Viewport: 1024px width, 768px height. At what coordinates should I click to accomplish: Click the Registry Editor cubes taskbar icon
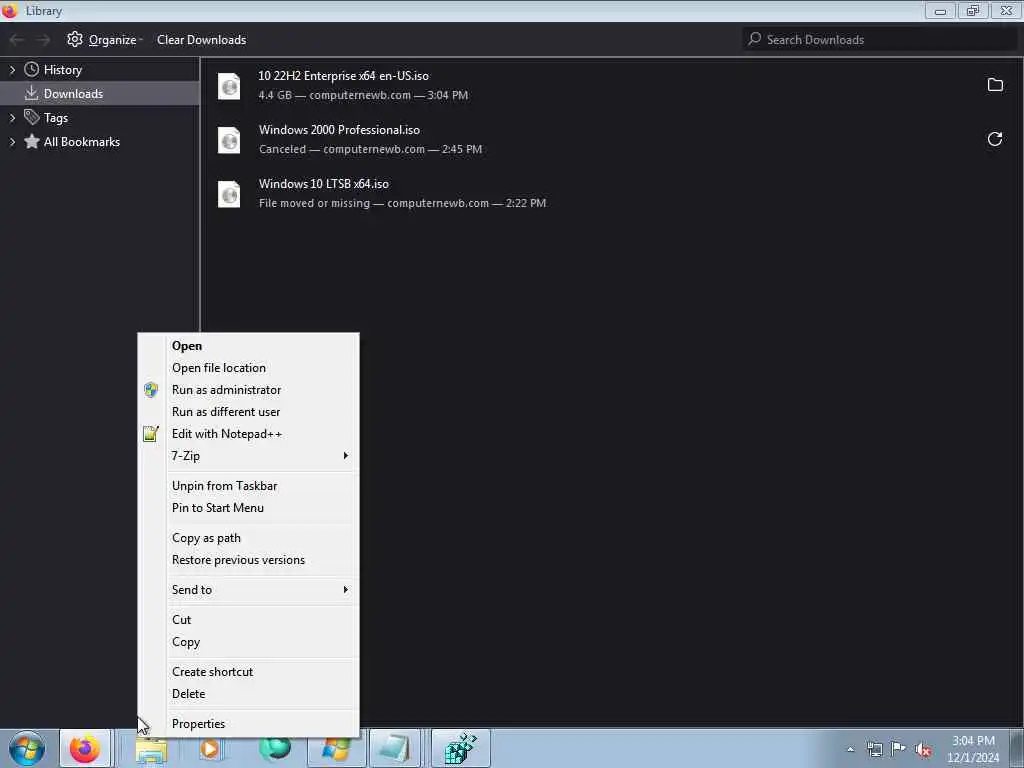click(461, 748)
